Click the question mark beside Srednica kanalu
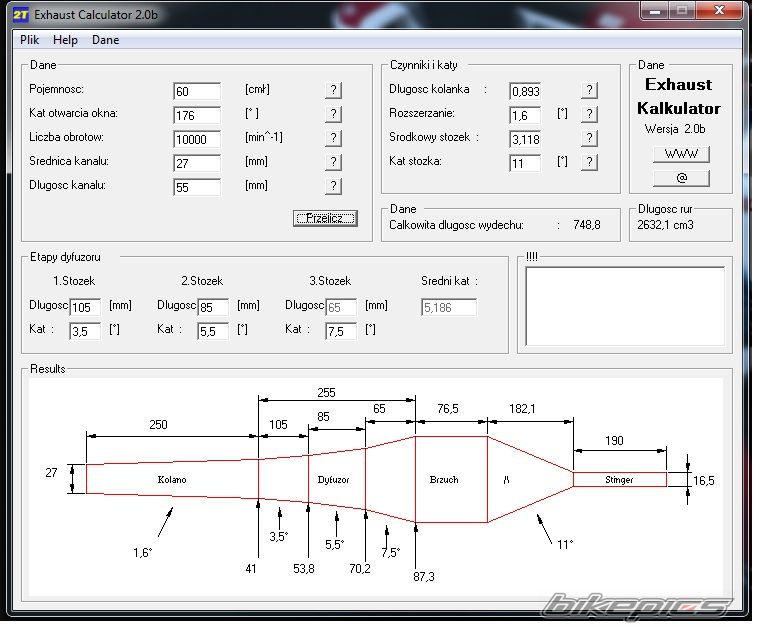The height and width of the screenshot is (630, 758). pos(333,162)
